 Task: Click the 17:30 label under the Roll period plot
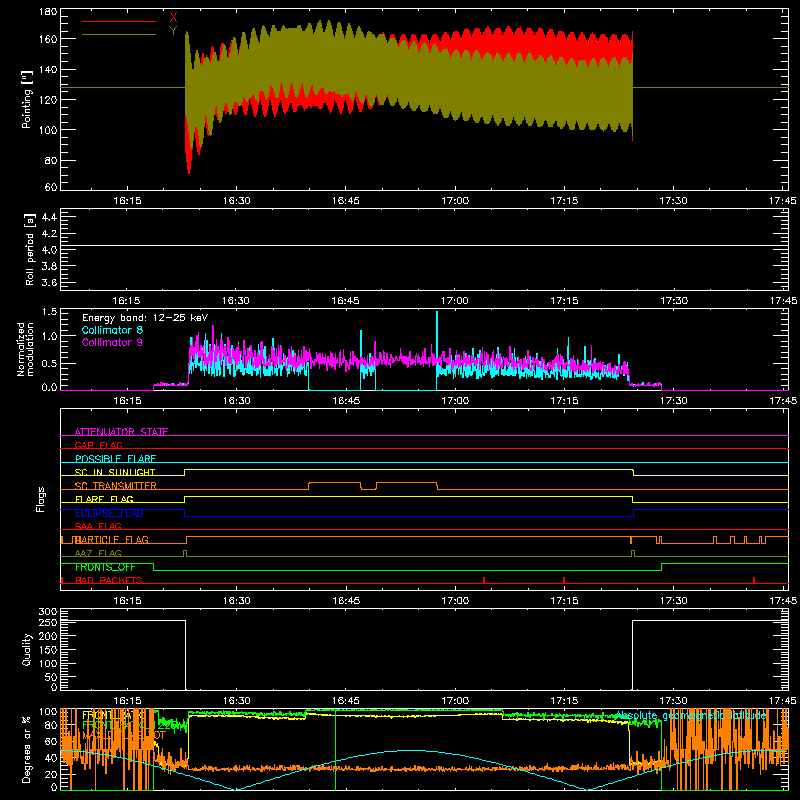click(673, 301)
